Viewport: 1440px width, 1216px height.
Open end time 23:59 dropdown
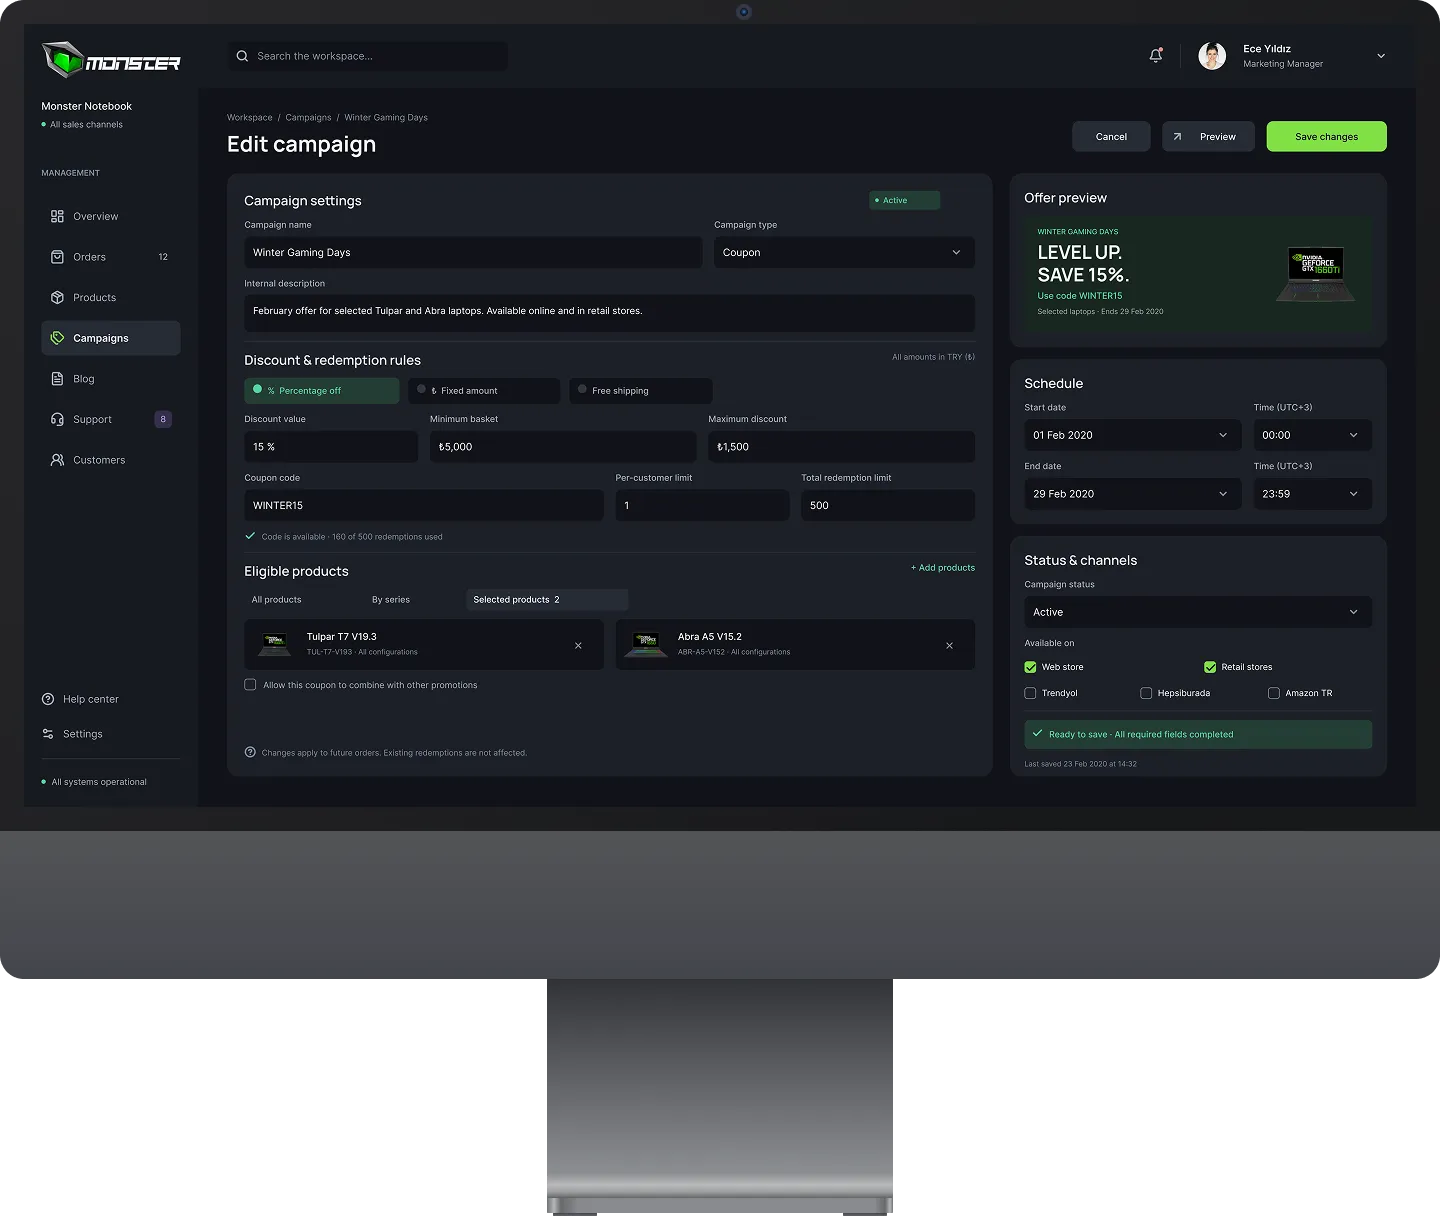tap(1313, 494)
